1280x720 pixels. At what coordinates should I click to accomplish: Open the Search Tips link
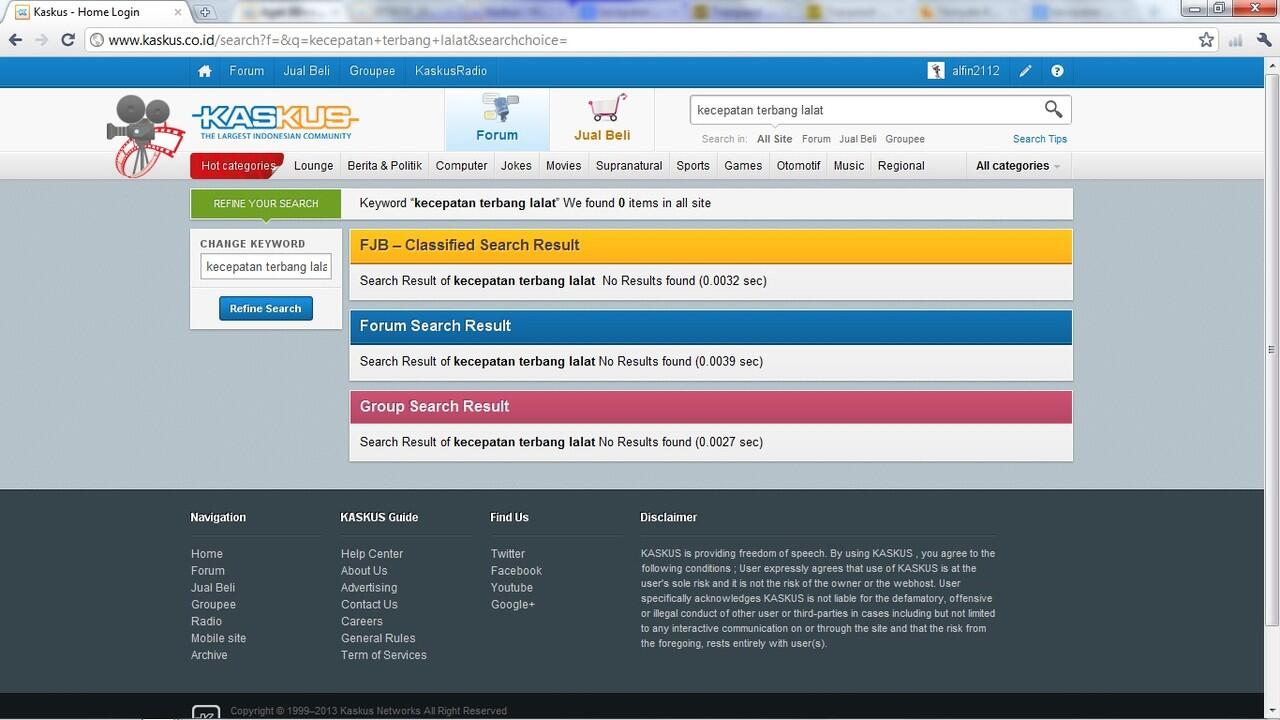click(x=1040, y=139)
